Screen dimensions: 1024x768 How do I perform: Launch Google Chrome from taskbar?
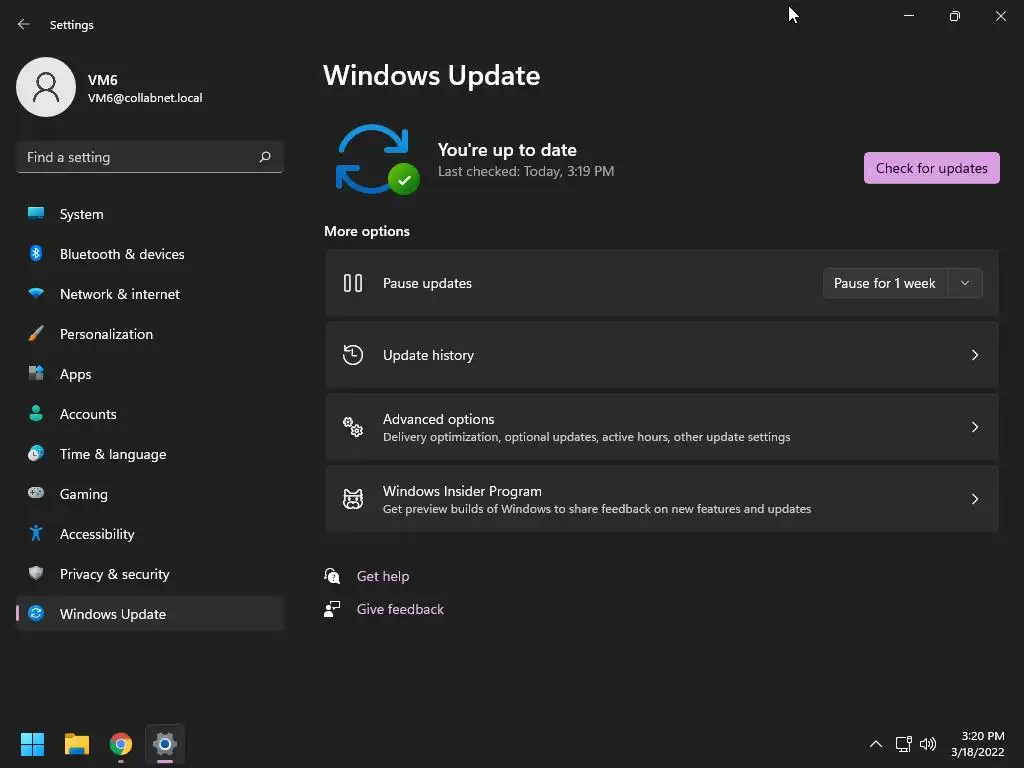pos(121,744)
